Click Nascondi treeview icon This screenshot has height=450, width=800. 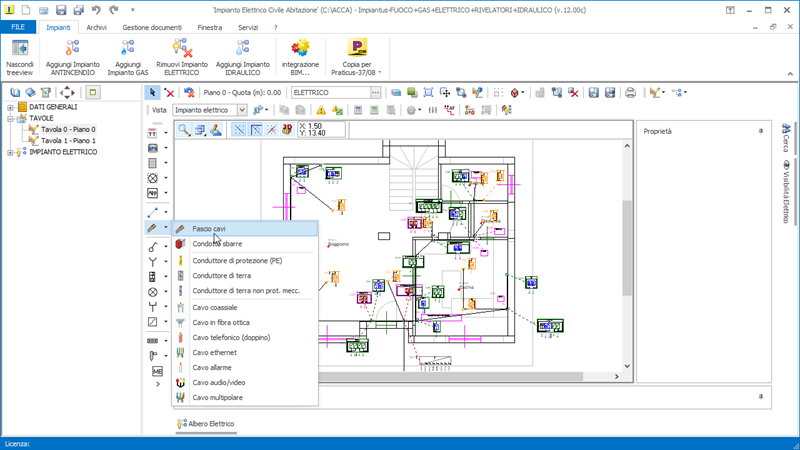(20, 48)
